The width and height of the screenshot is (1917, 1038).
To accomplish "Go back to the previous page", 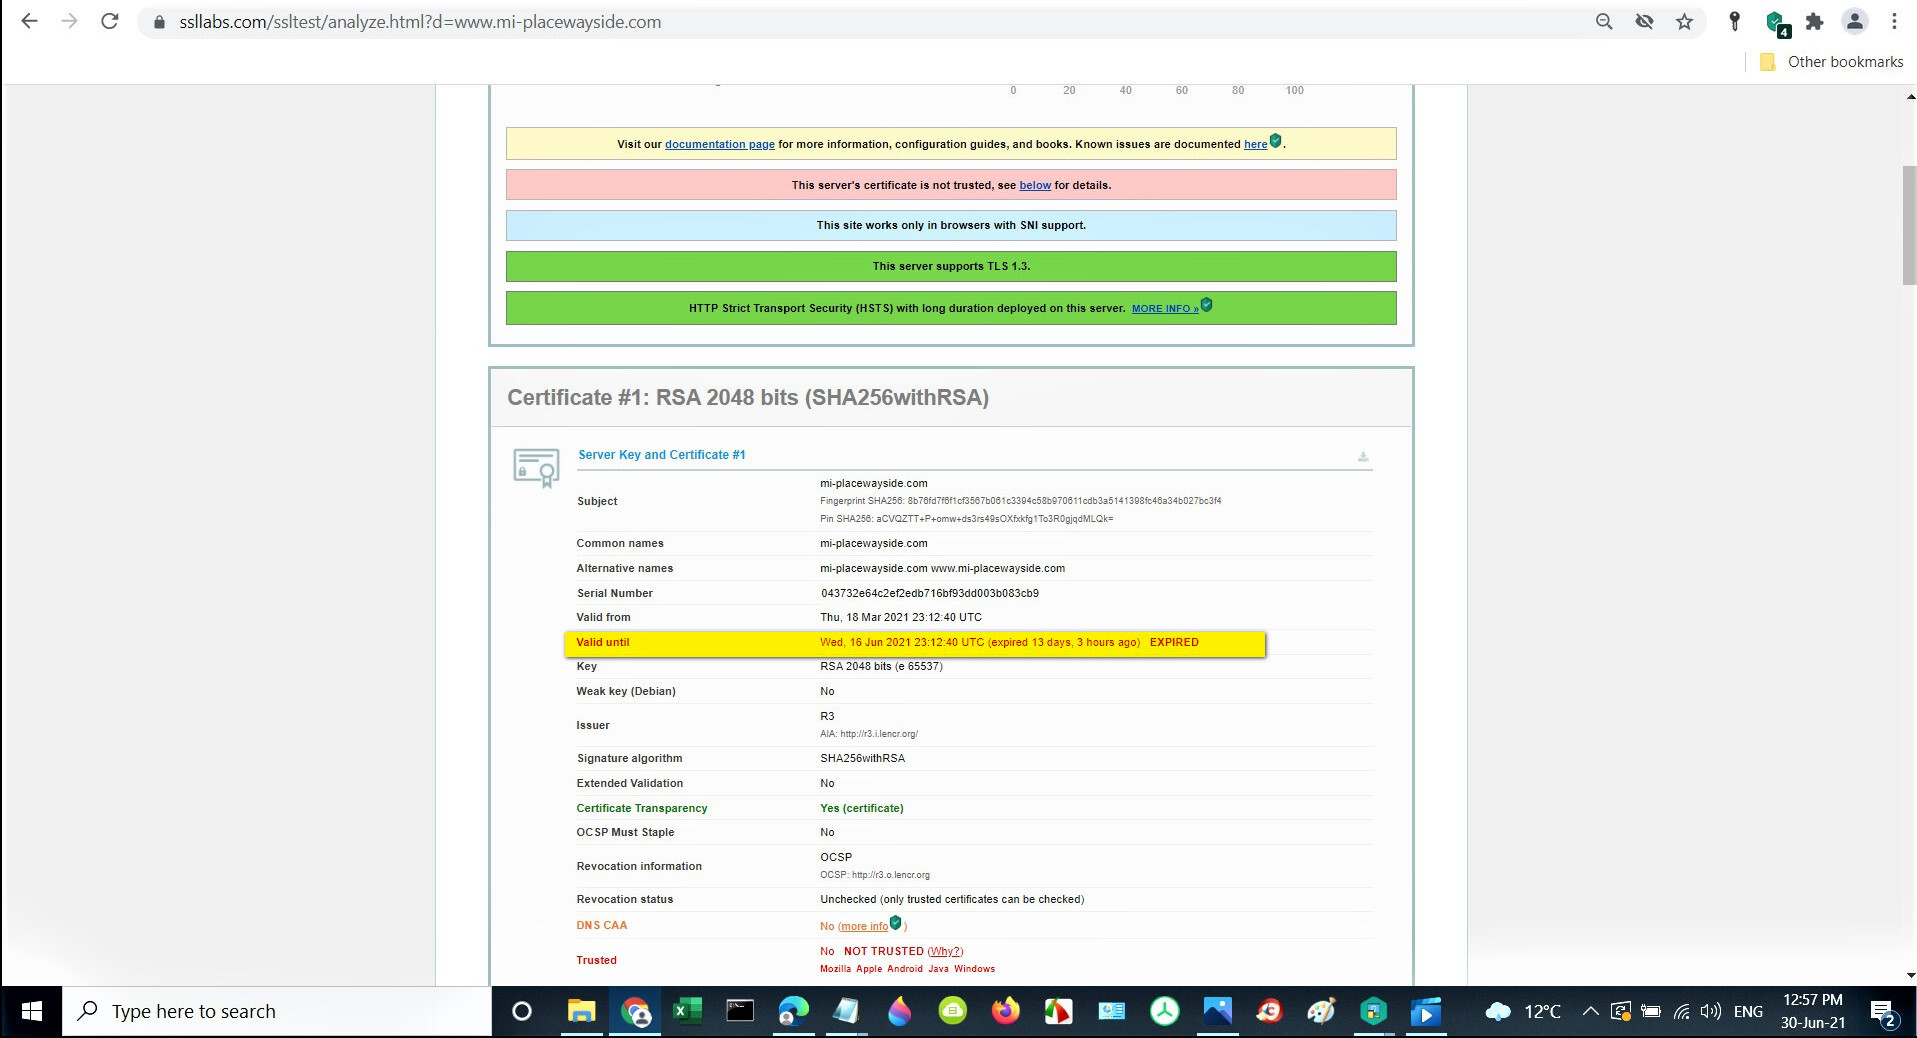I will [29, 21].
